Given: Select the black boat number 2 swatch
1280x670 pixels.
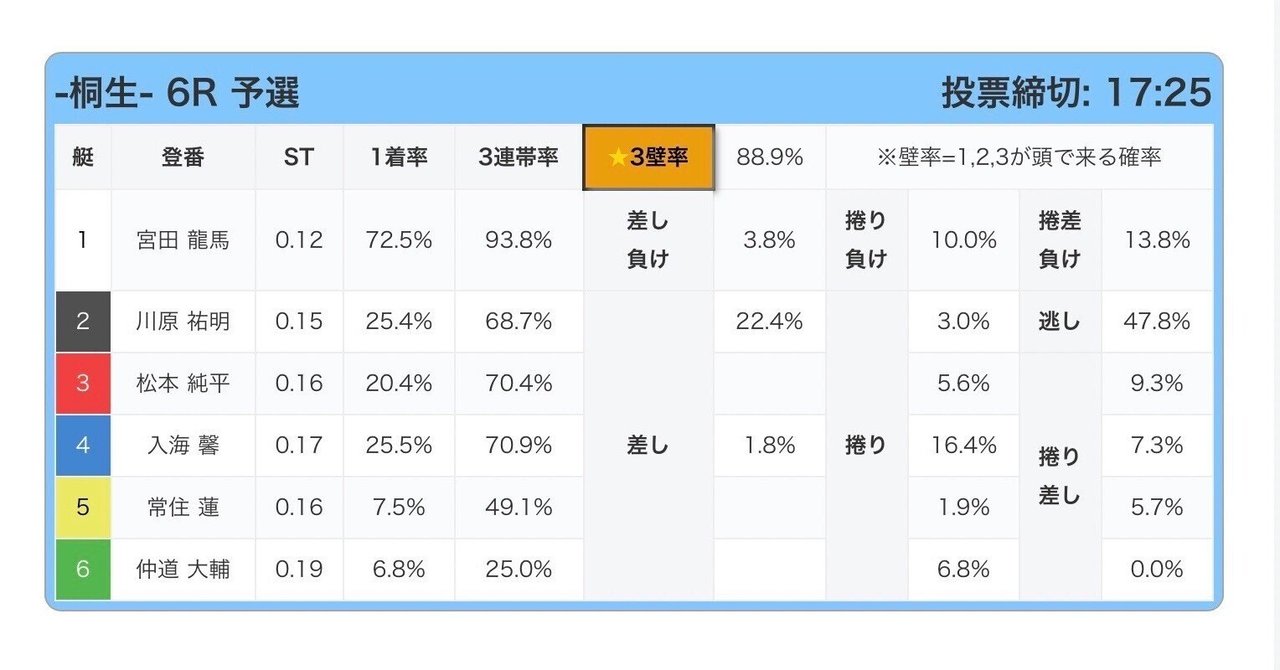Looking at the screenshot, I should (83, 321).
